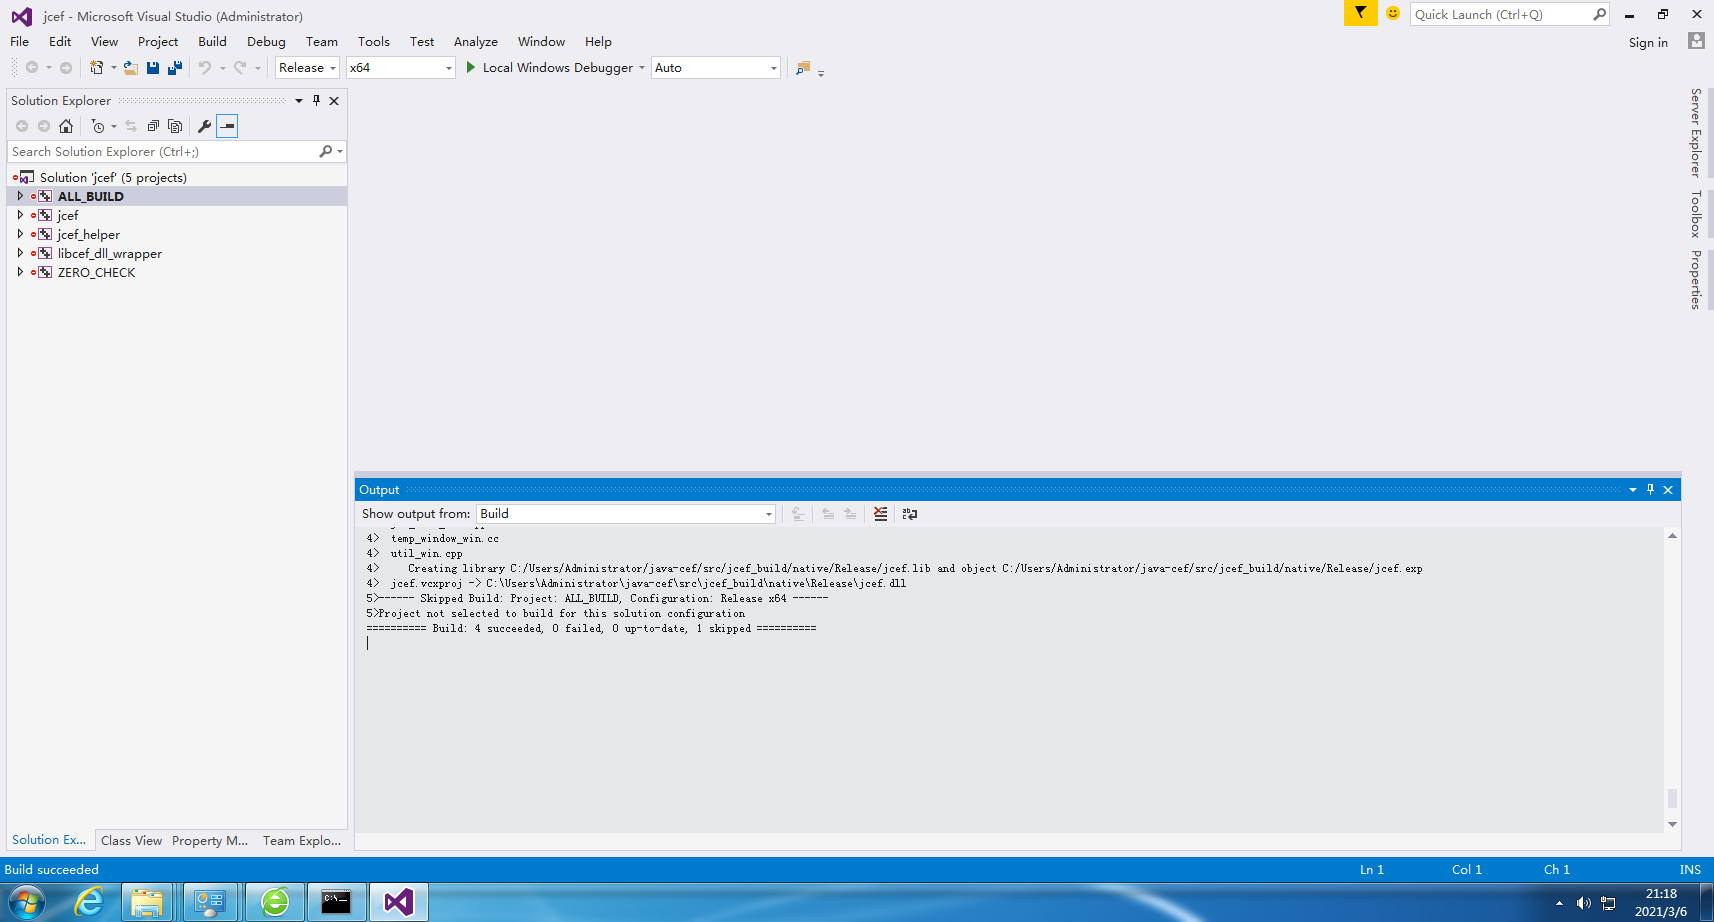Open the Build menu
Viewport: 1714px width, 922px height.
[x=212, y=42]
